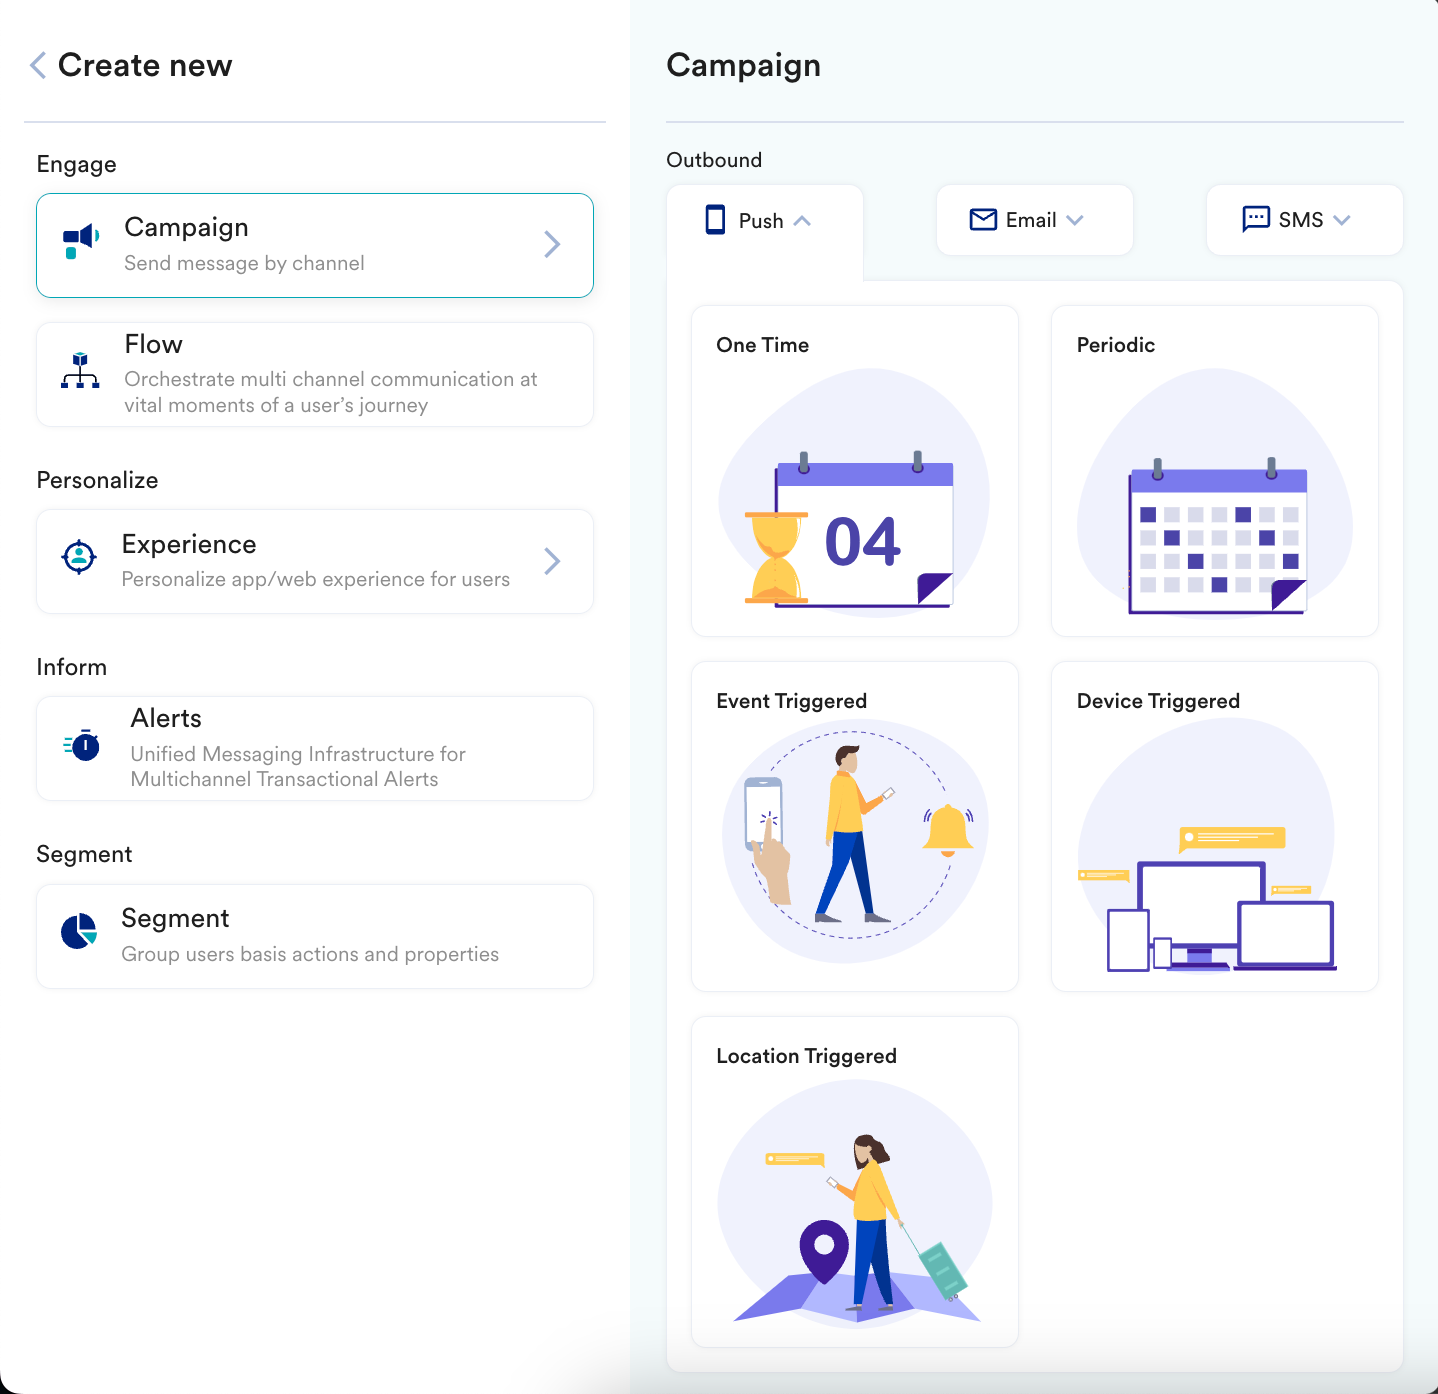Click the Flow hierarchy icon
Image resolution: width=1438 pixels, height=1394 pixels.
click(x=80, y=371)
